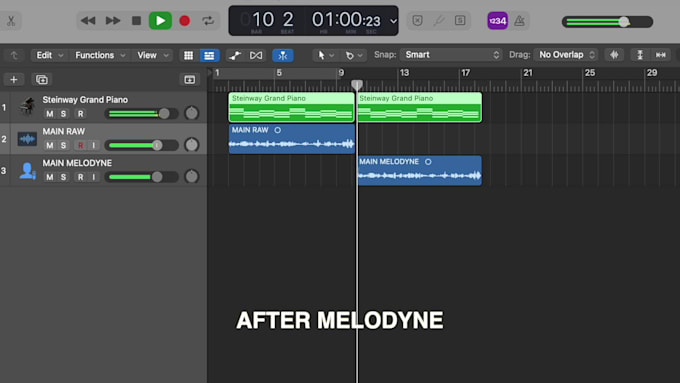Adjust the master volume slider

click(x=607, y=22)
